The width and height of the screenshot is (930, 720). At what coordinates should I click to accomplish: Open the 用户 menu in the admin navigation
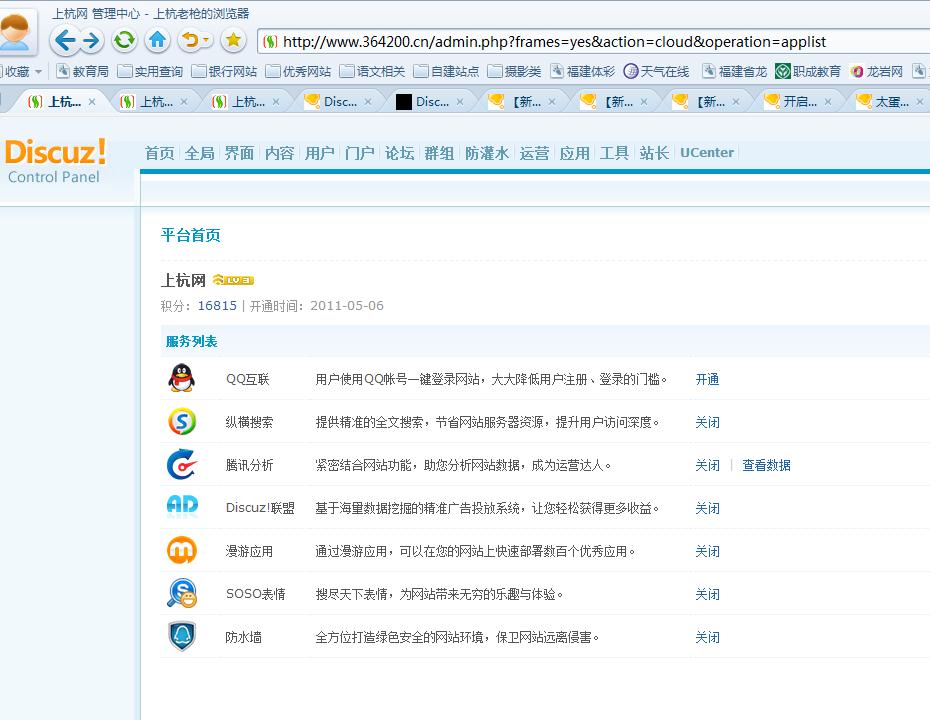pos(319,153)
